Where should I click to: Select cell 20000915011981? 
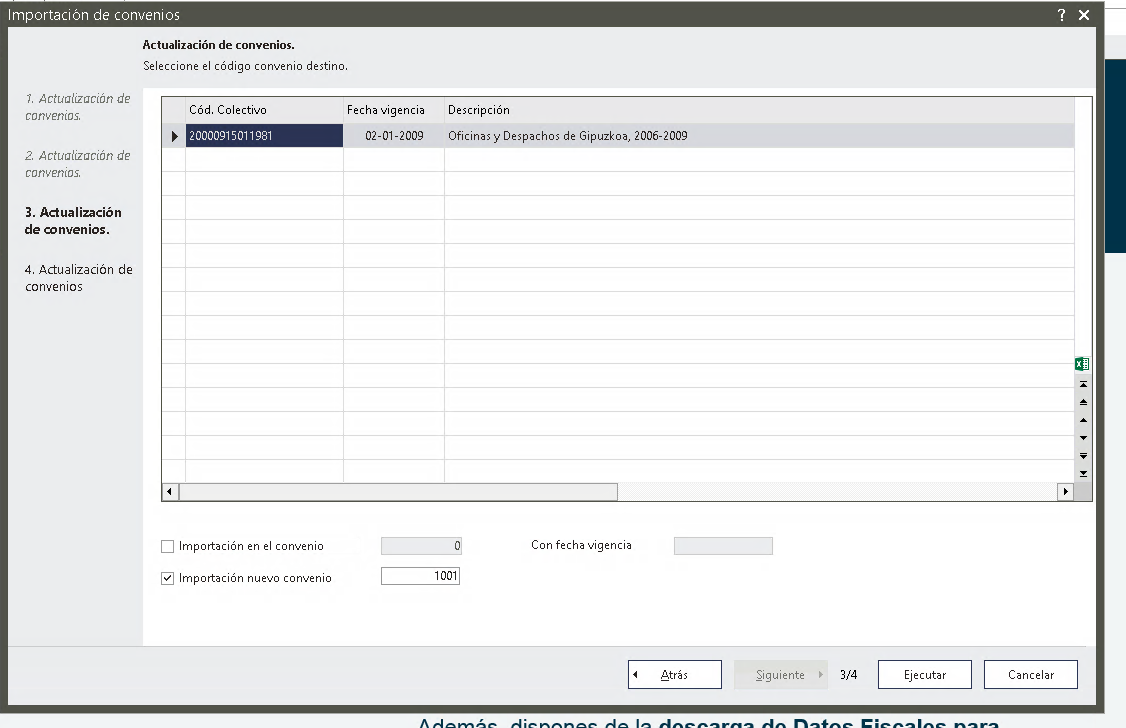[x=264, y=136]
